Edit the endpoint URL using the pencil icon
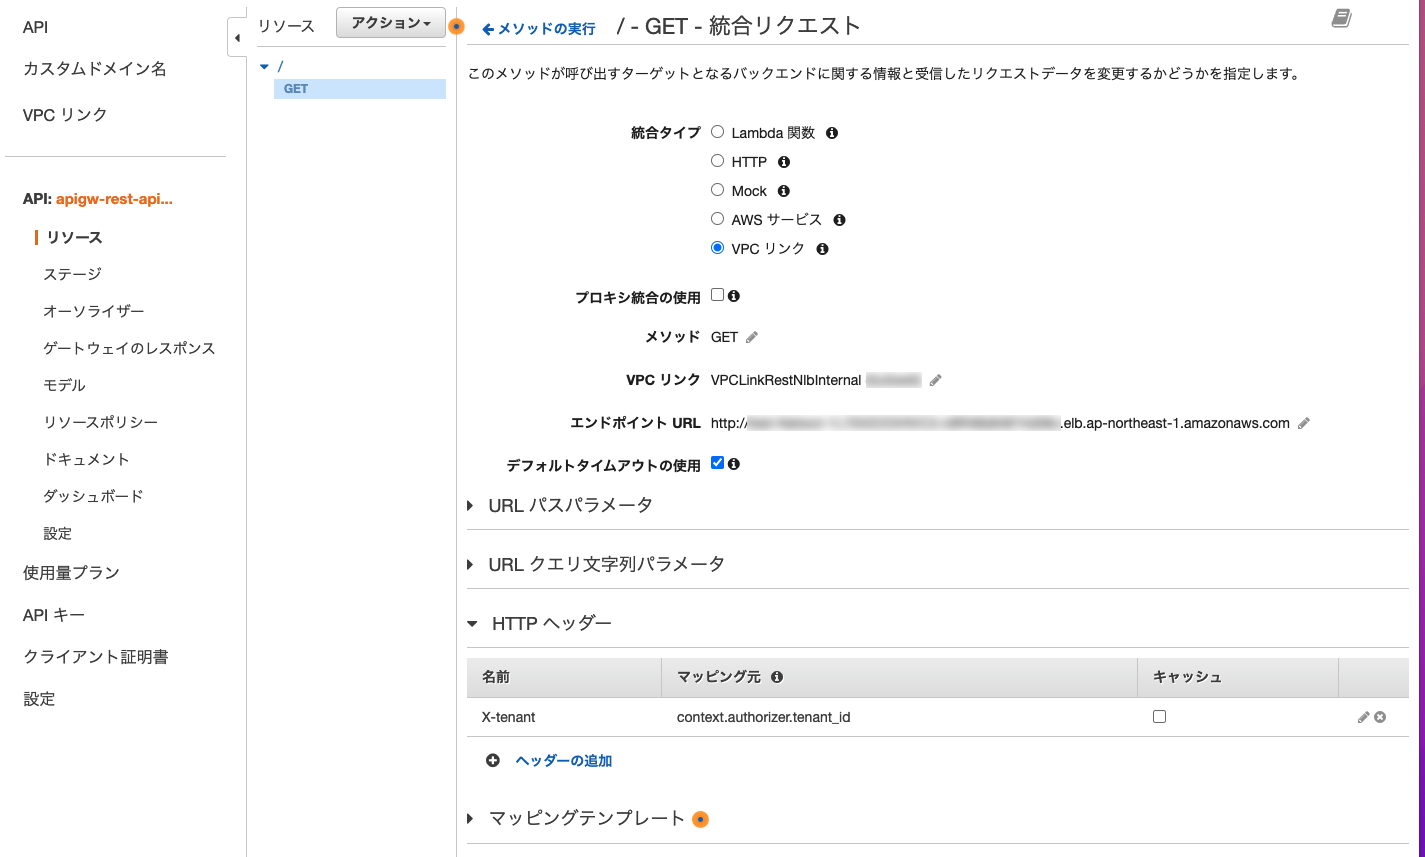Screen dimensions: 1425x857 [x=1303, y=423]
